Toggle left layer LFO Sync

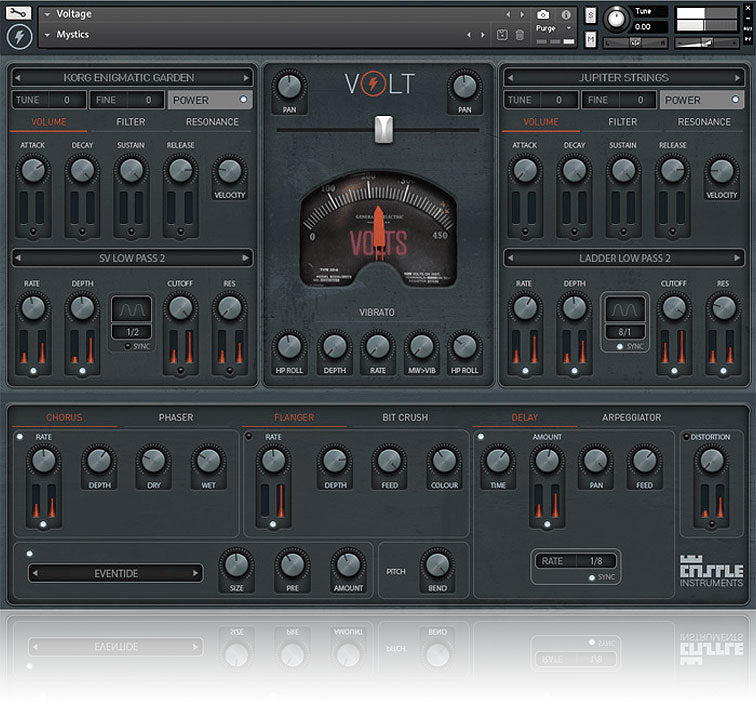coord(128,346)
